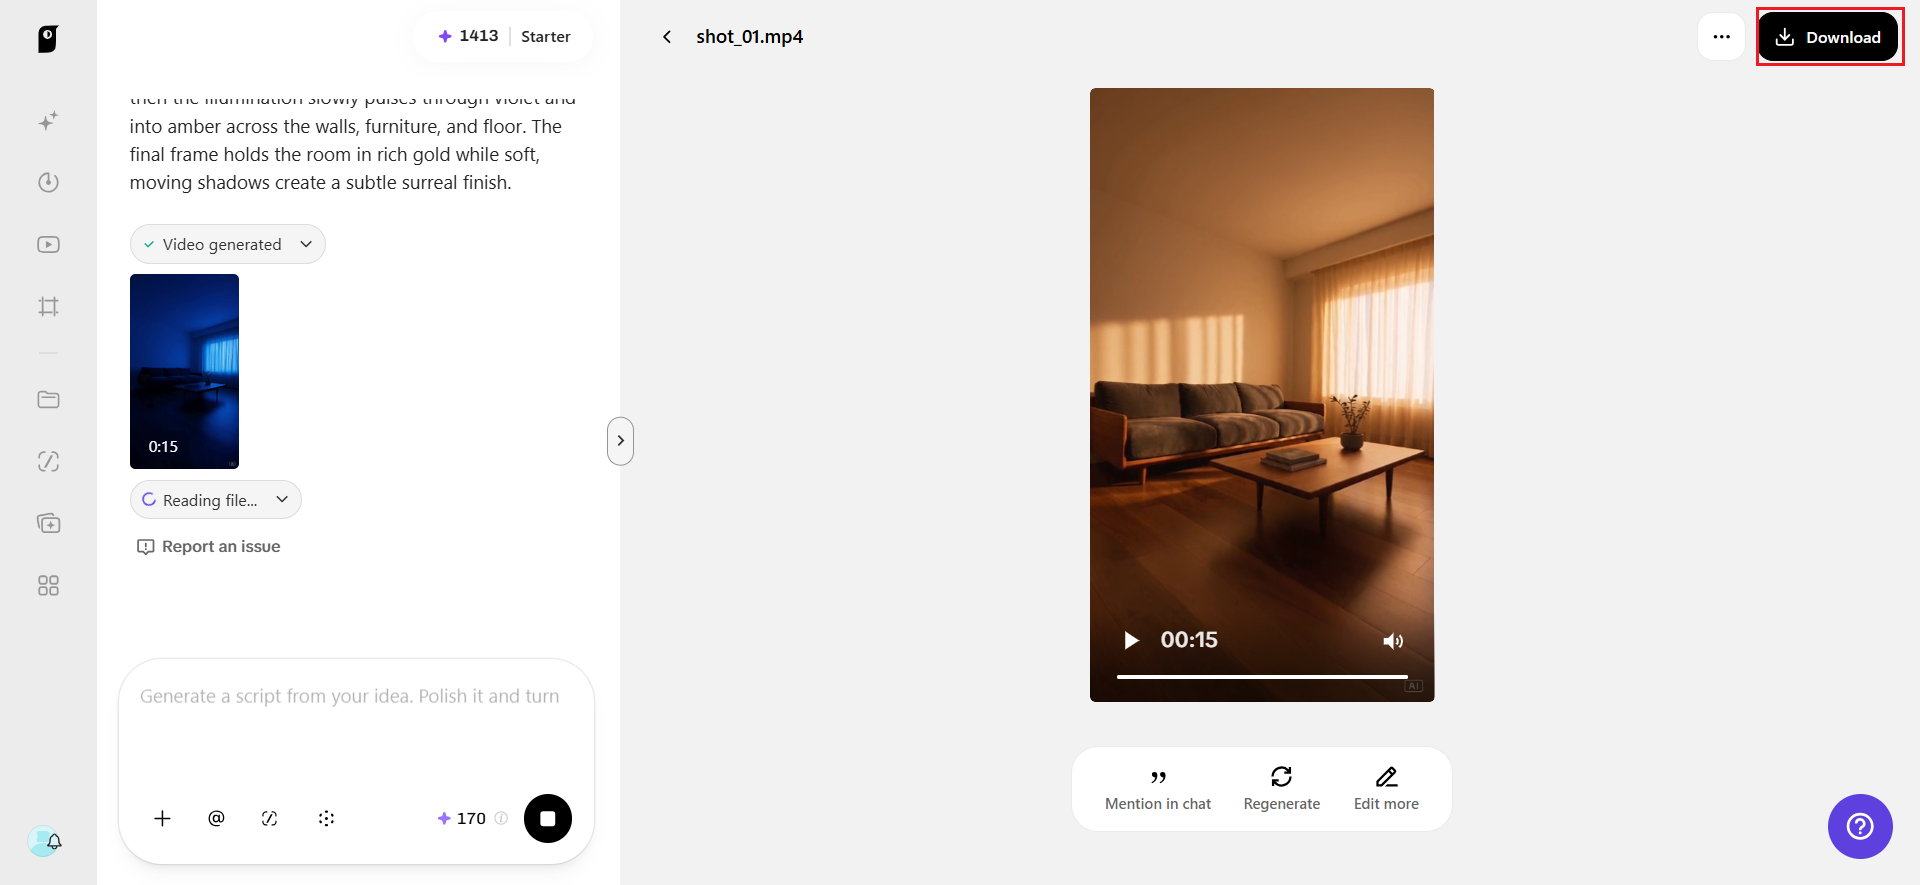Screen dimensions: 1920x885
Task: Click the plus attach icon in prompt box
Action: 162,818
